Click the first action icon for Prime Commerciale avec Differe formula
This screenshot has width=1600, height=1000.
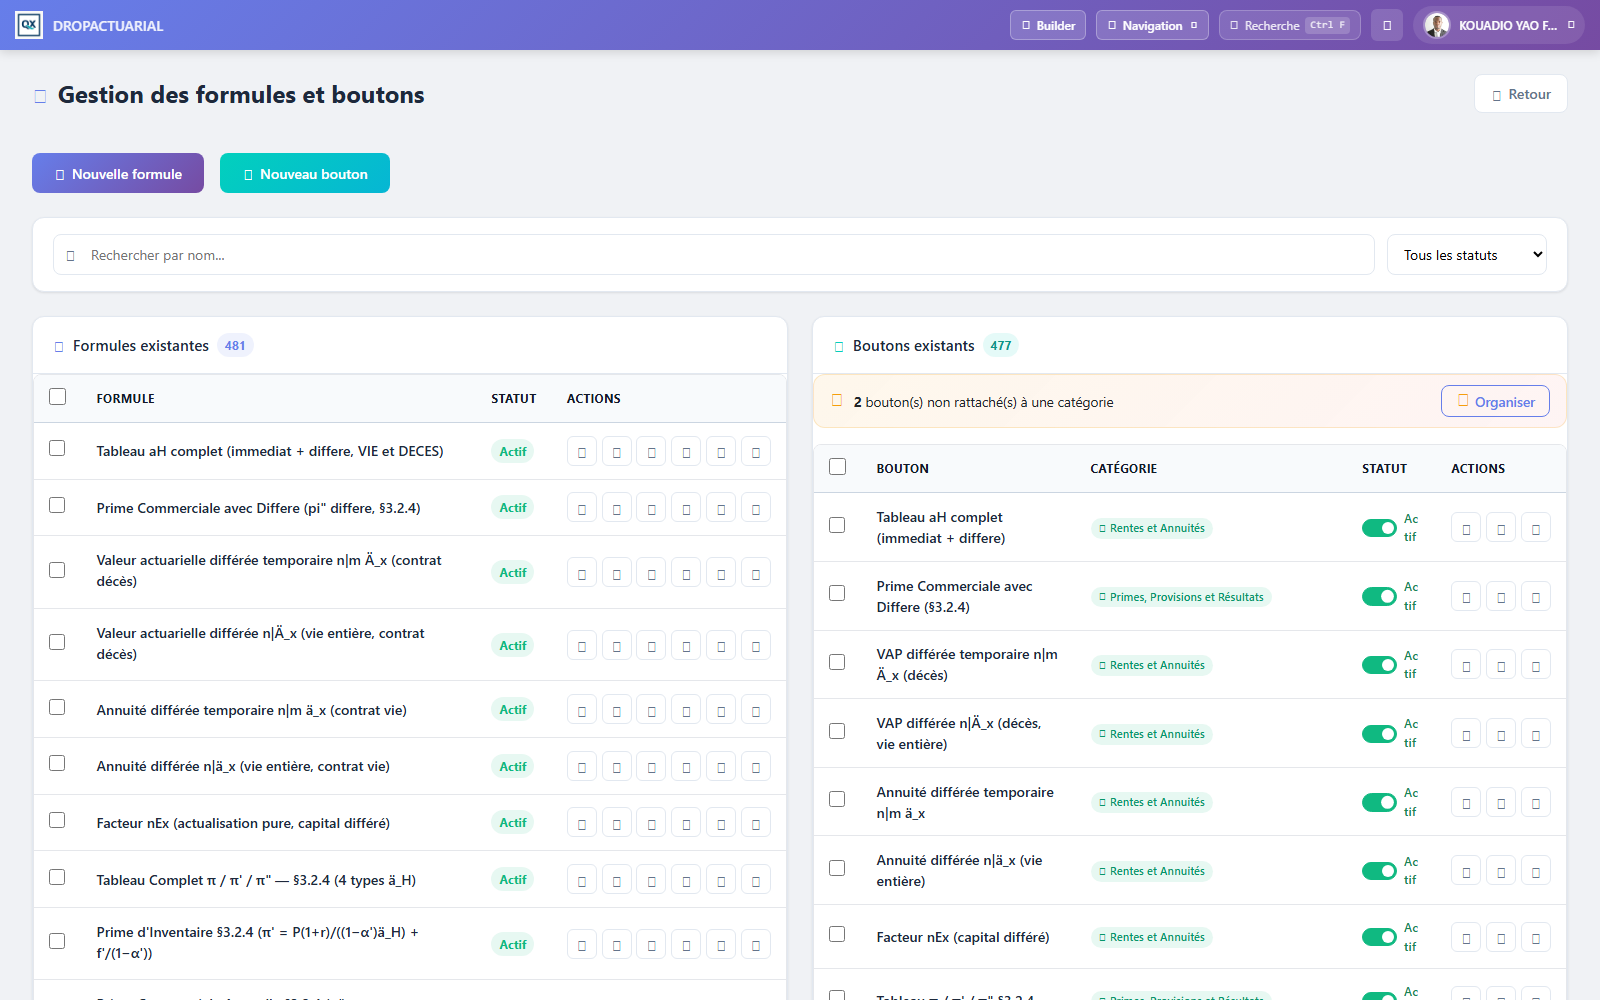coord(582,508)
